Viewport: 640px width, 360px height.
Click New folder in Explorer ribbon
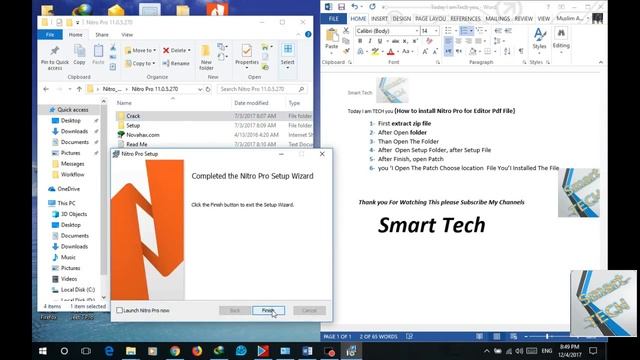click(206, 57)
